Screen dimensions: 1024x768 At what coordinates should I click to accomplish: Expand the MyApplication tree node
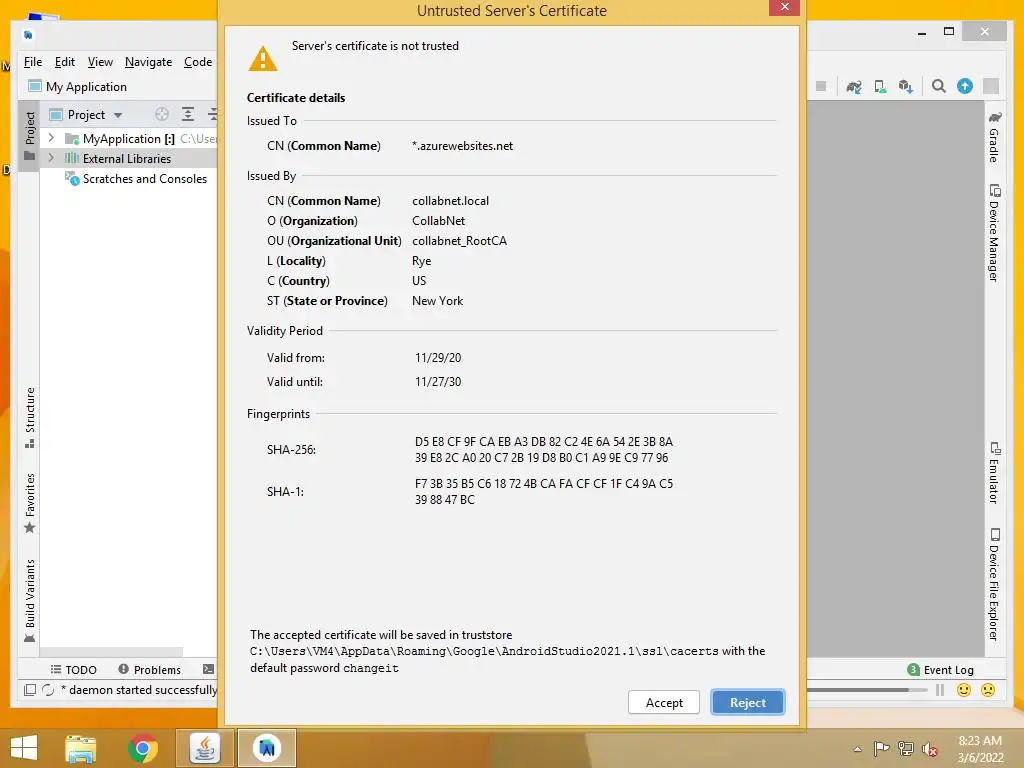(x=51, y=138)
